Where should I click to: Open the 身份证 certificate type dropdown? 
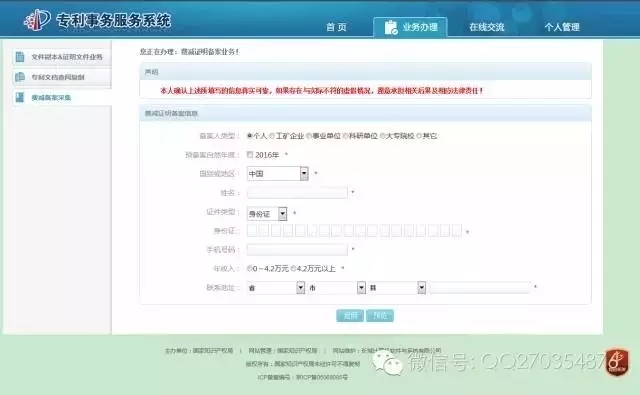[267, 214]
